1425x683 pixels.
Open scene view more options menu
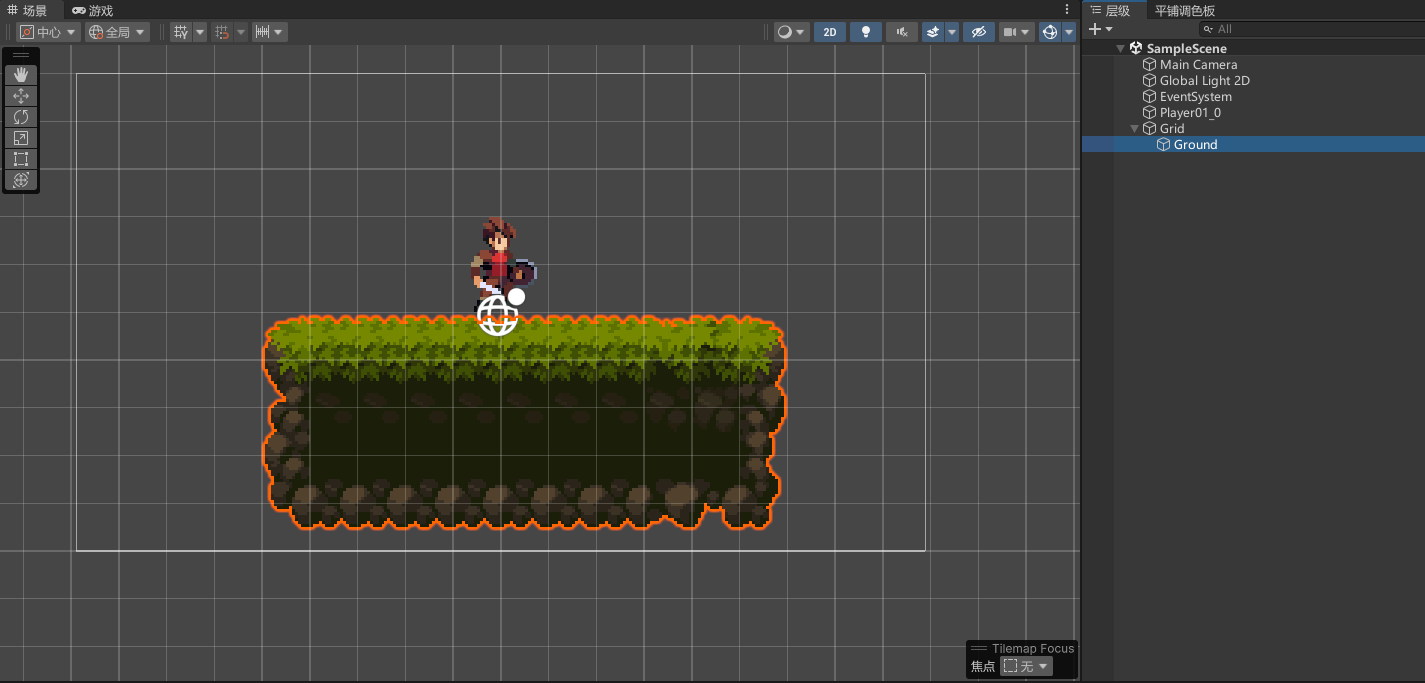[x=1067, y=9]
